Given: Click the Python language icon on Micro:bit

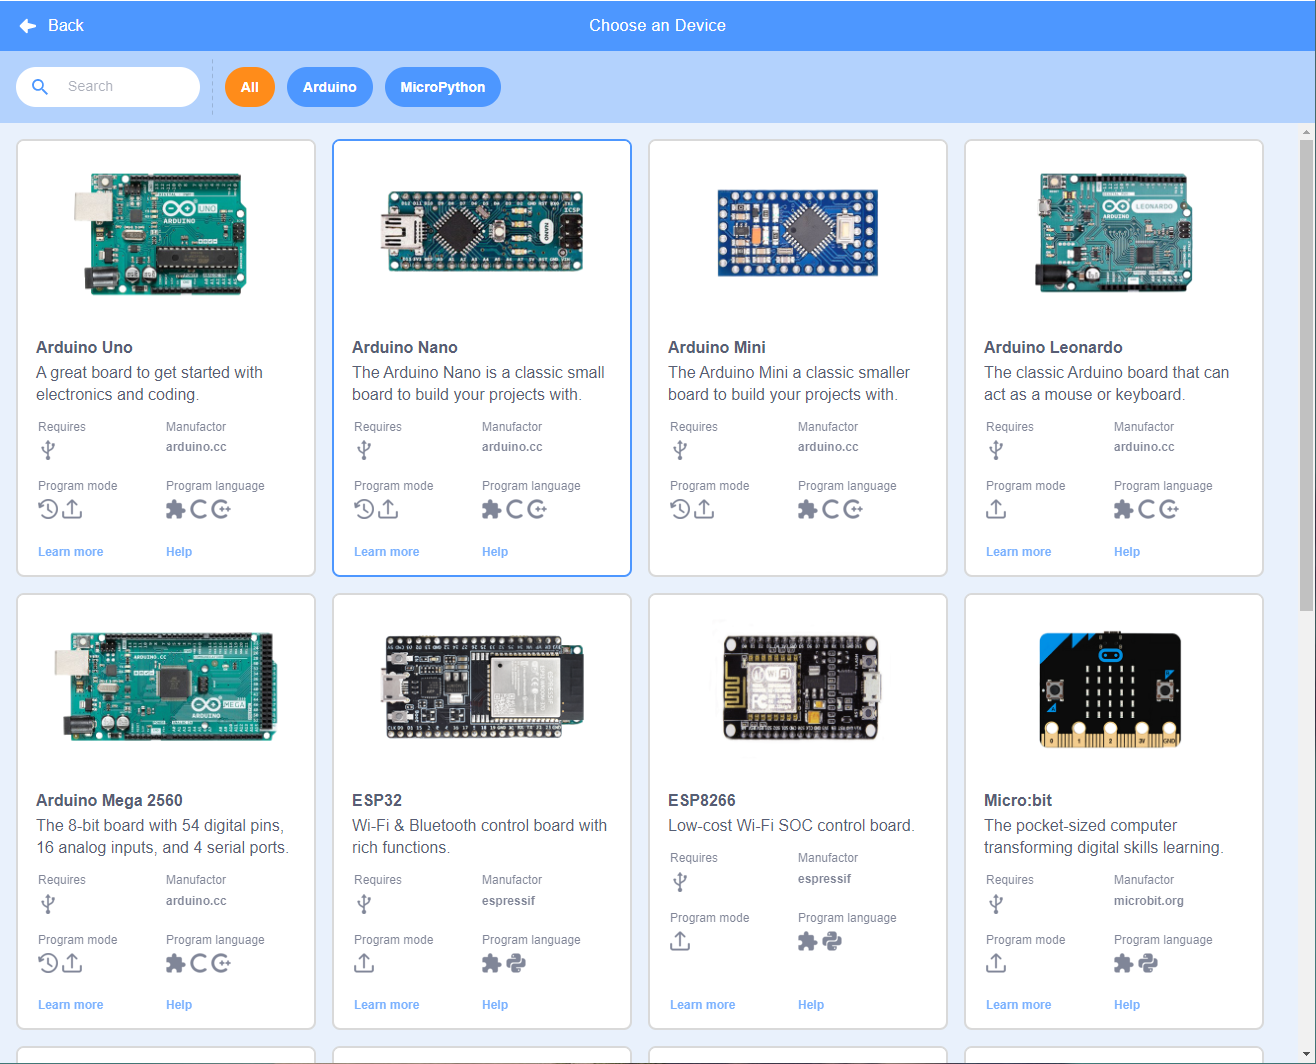Looking at the screenshot, I should coord(1148,964).
